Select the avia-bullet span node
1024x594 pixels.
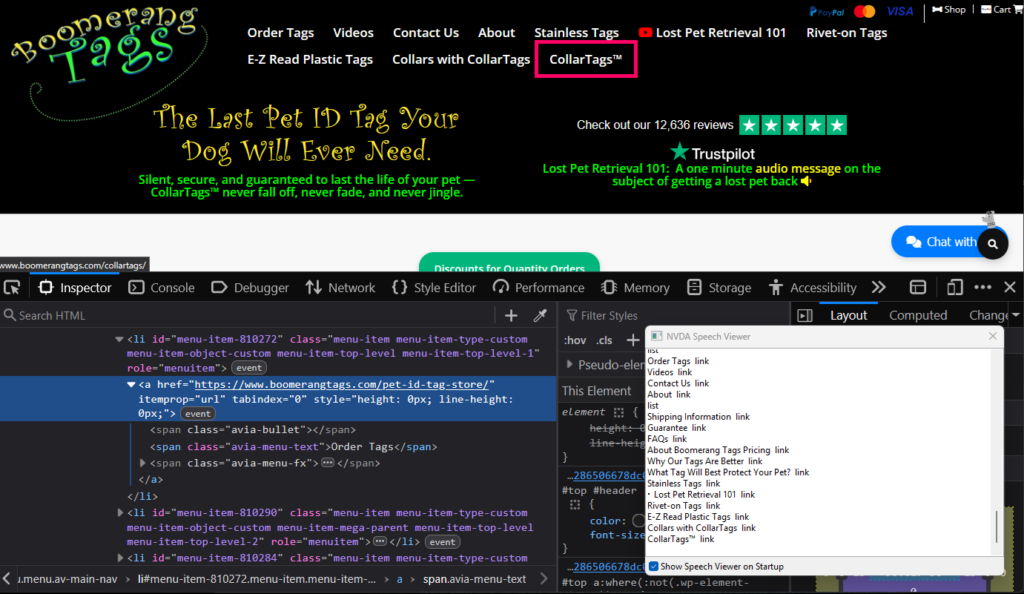tap(253, 430)
